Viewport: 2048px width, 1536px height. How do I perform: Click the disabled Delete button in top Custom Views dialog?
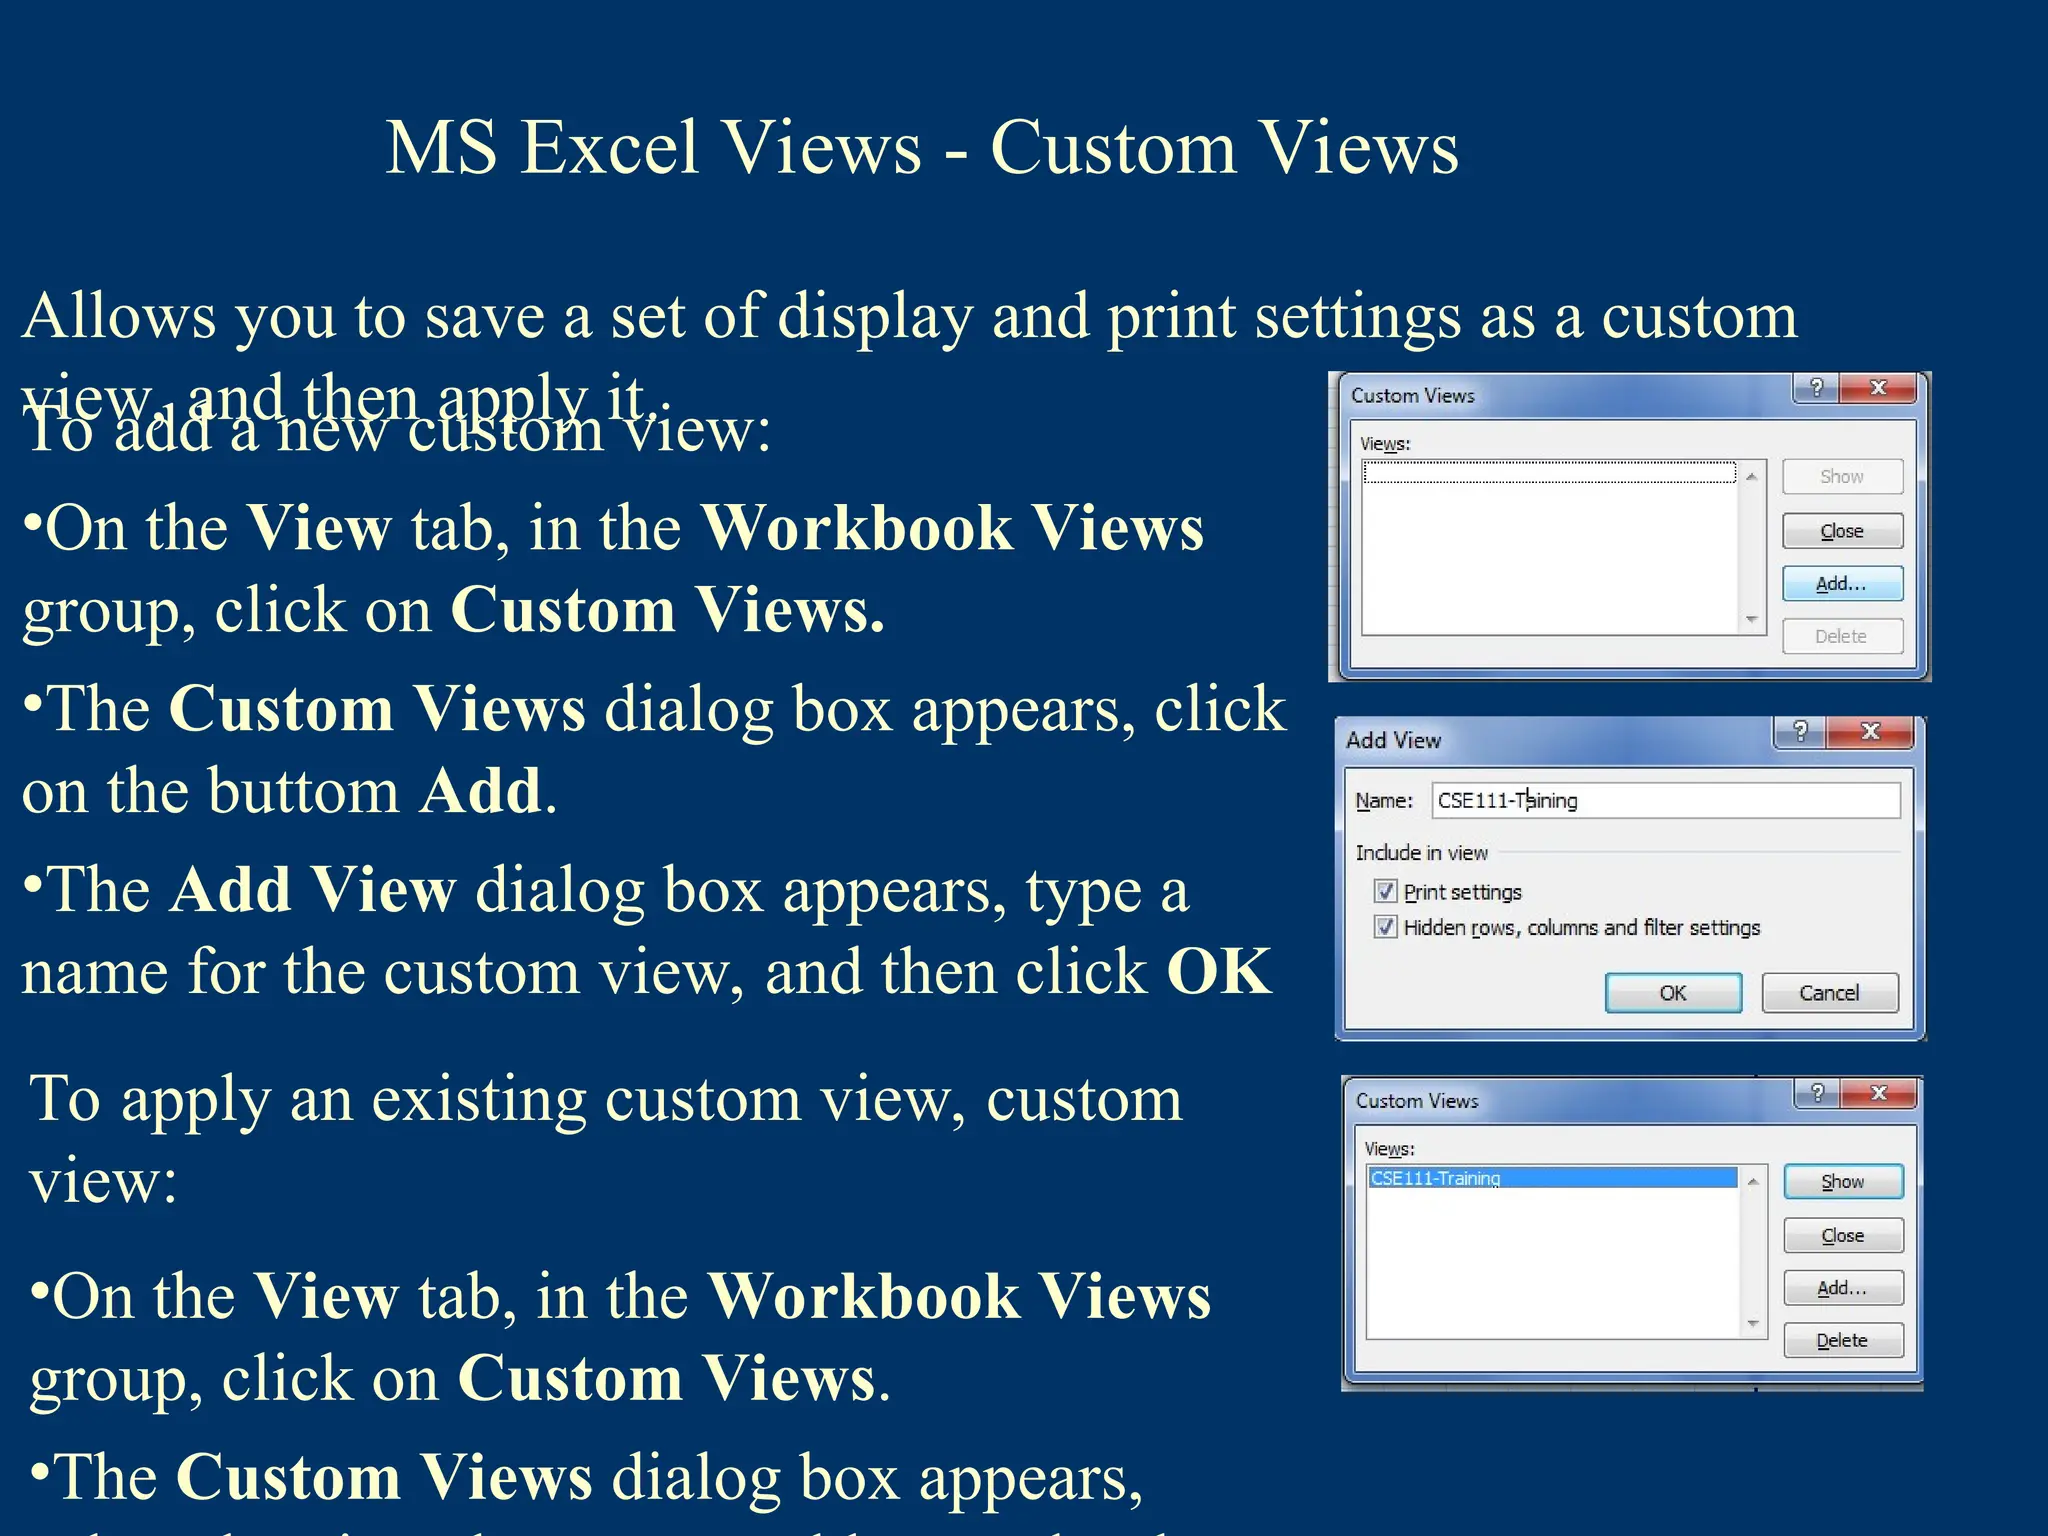point(1842,636)
